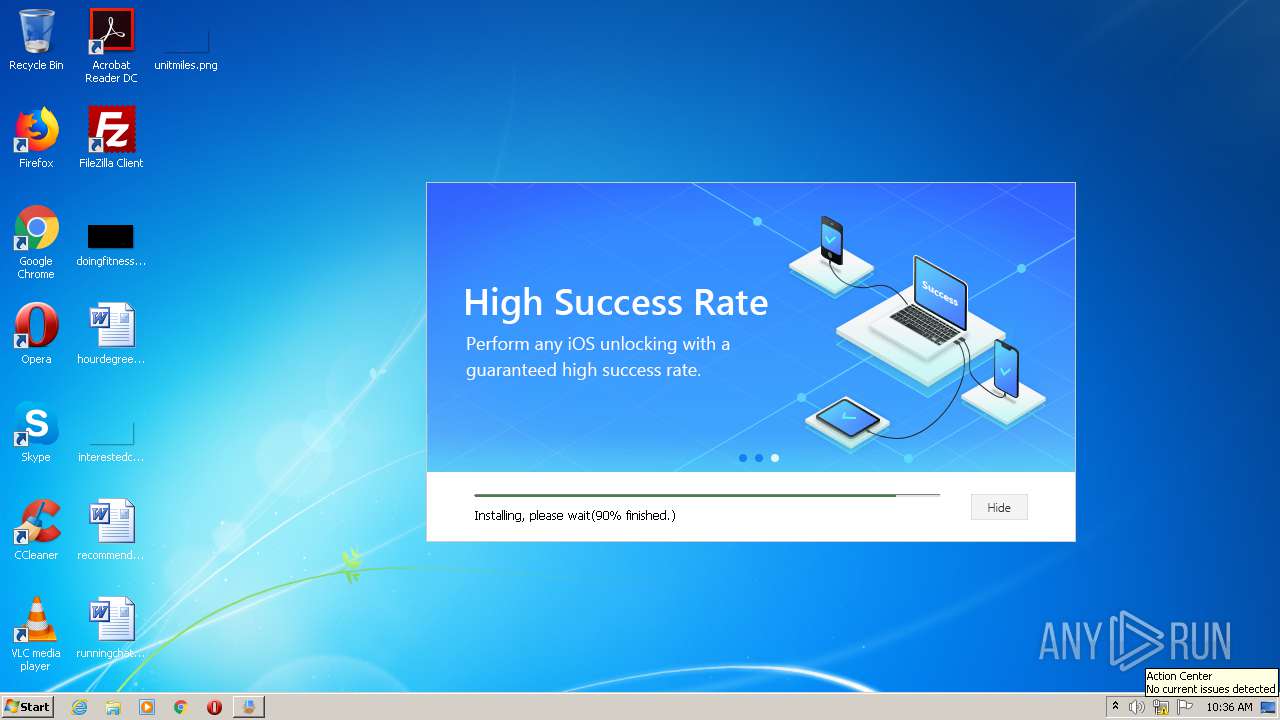Click the Opera icon in taskbar
The image size is (1280, 720).
click(x=214, y=707)
